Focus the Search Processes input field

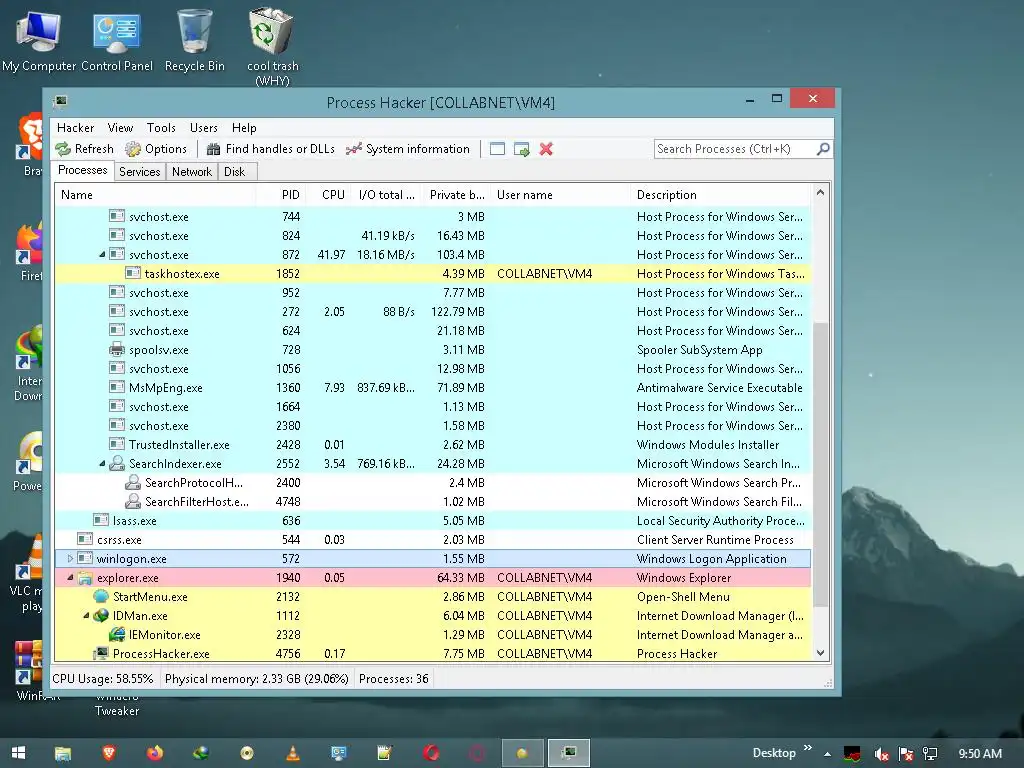pyautogui.click(x=735, y=149)
